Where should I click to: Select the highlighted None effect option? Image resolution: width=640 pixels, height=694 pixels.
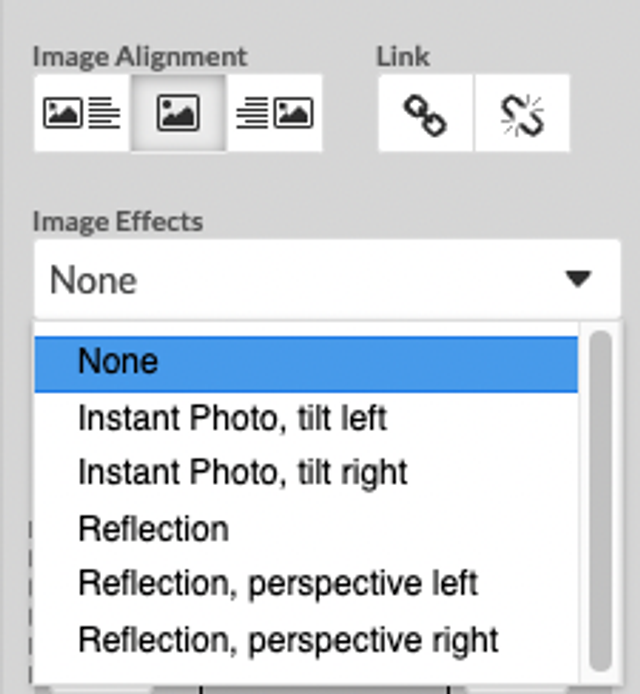pos(306,364)
